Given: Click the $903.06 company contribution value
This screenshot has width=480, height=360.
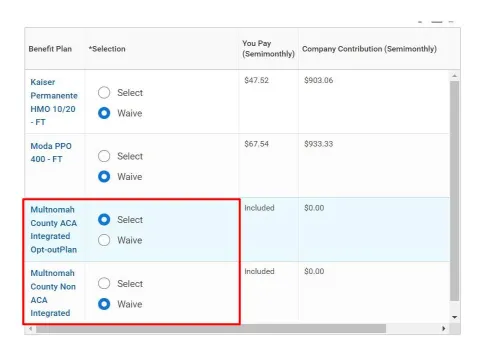Looking at the screenshot, I should [318, 80].
